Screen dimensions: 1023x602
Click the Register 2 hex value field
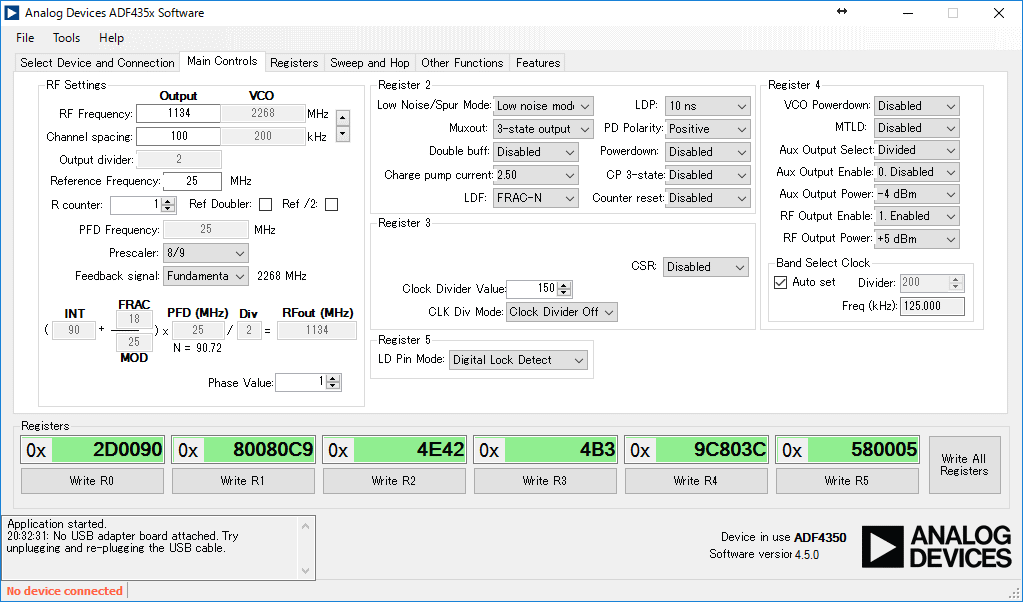tap(410, 450)
